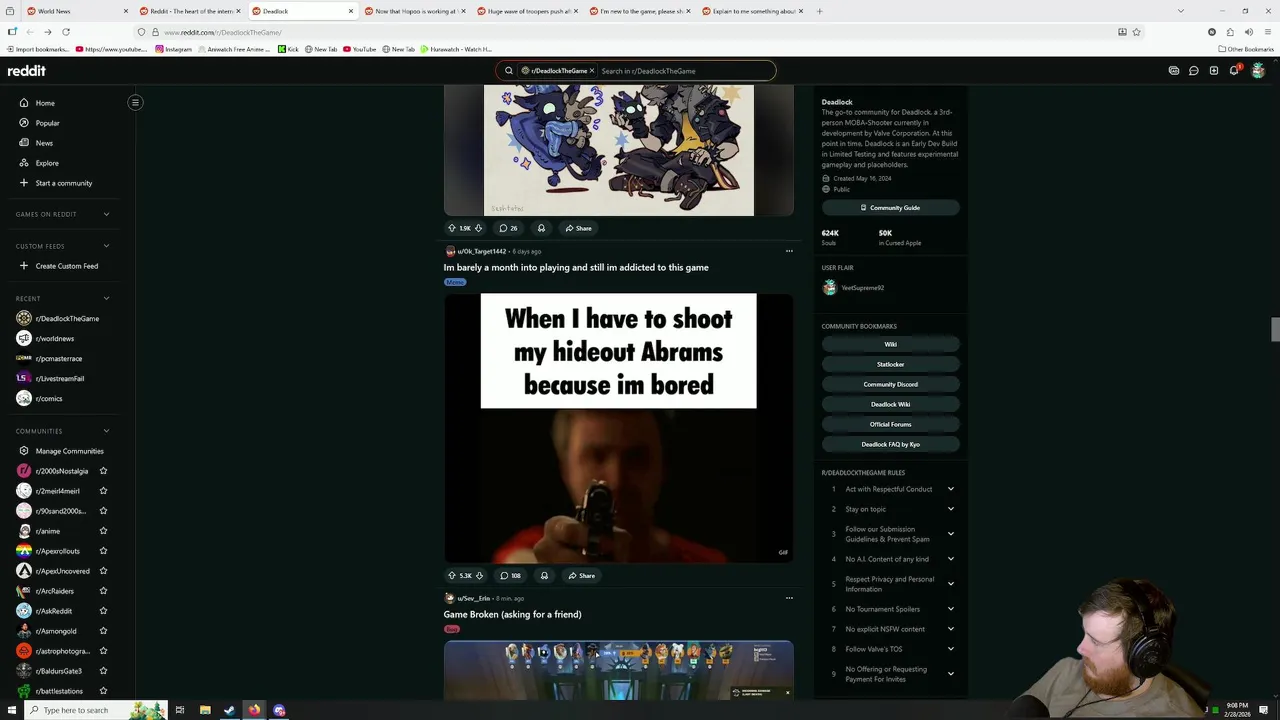Give an award to the 5.3K-upvote post
The width and height of the screenshot is (1280, 720).
(x=544, y=575)
